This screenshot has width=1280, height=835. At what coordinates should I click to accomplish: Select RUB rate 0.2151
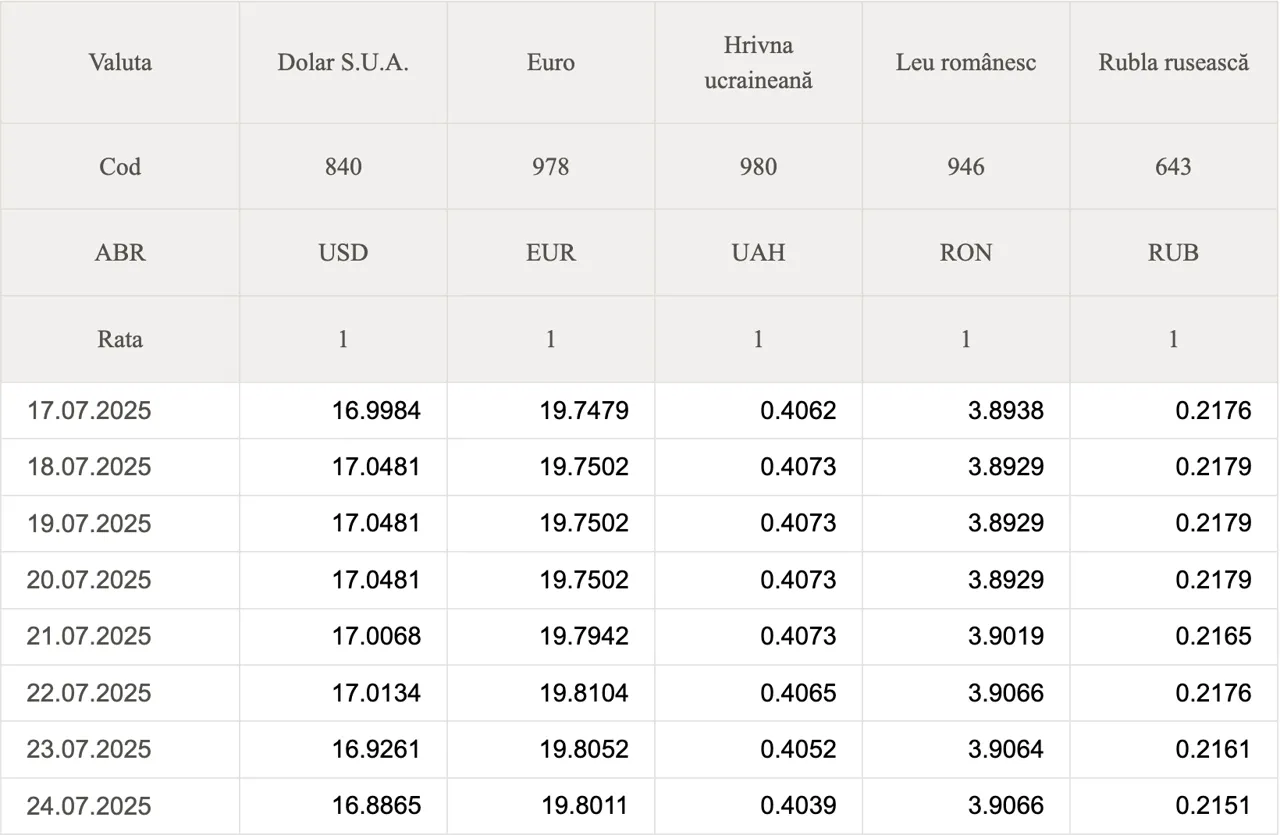tap(1213, 805)
